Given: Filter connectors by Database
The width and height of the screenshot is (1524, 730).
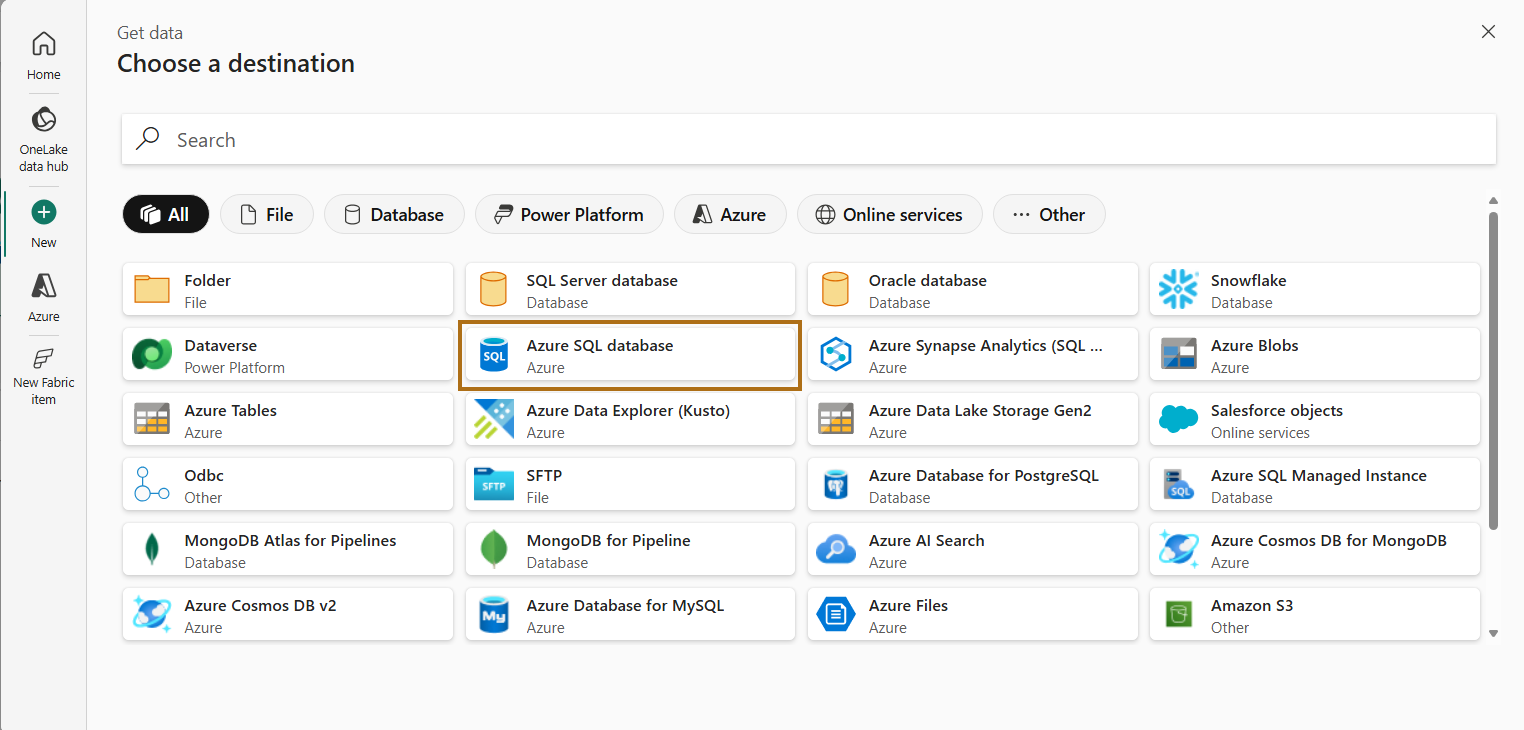Looking at the screenshot, I should (394, 214).
